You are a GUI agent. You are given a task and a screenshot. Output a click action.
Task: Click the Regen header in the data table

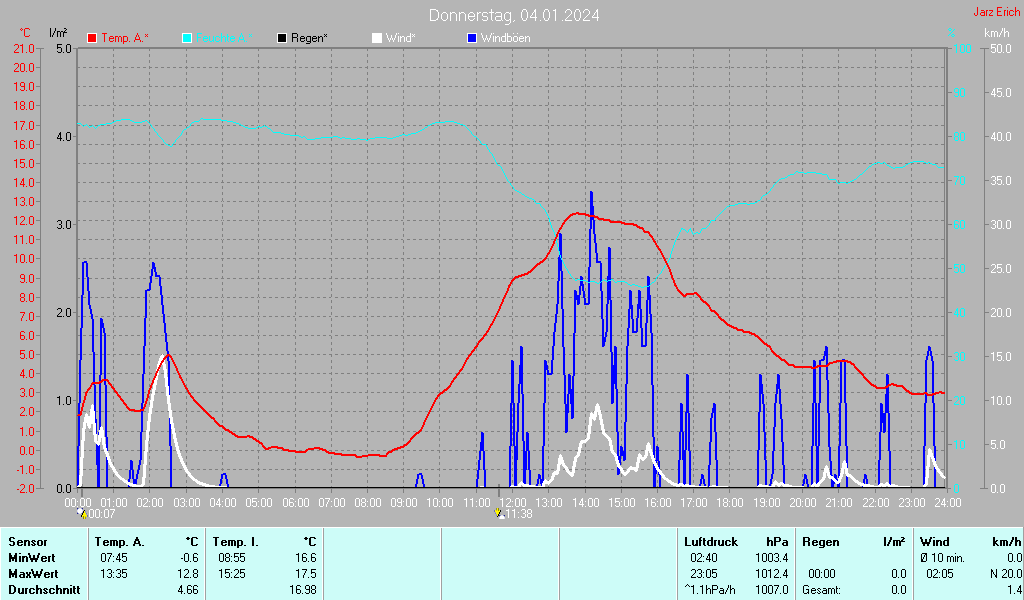(x=821, y=542)
